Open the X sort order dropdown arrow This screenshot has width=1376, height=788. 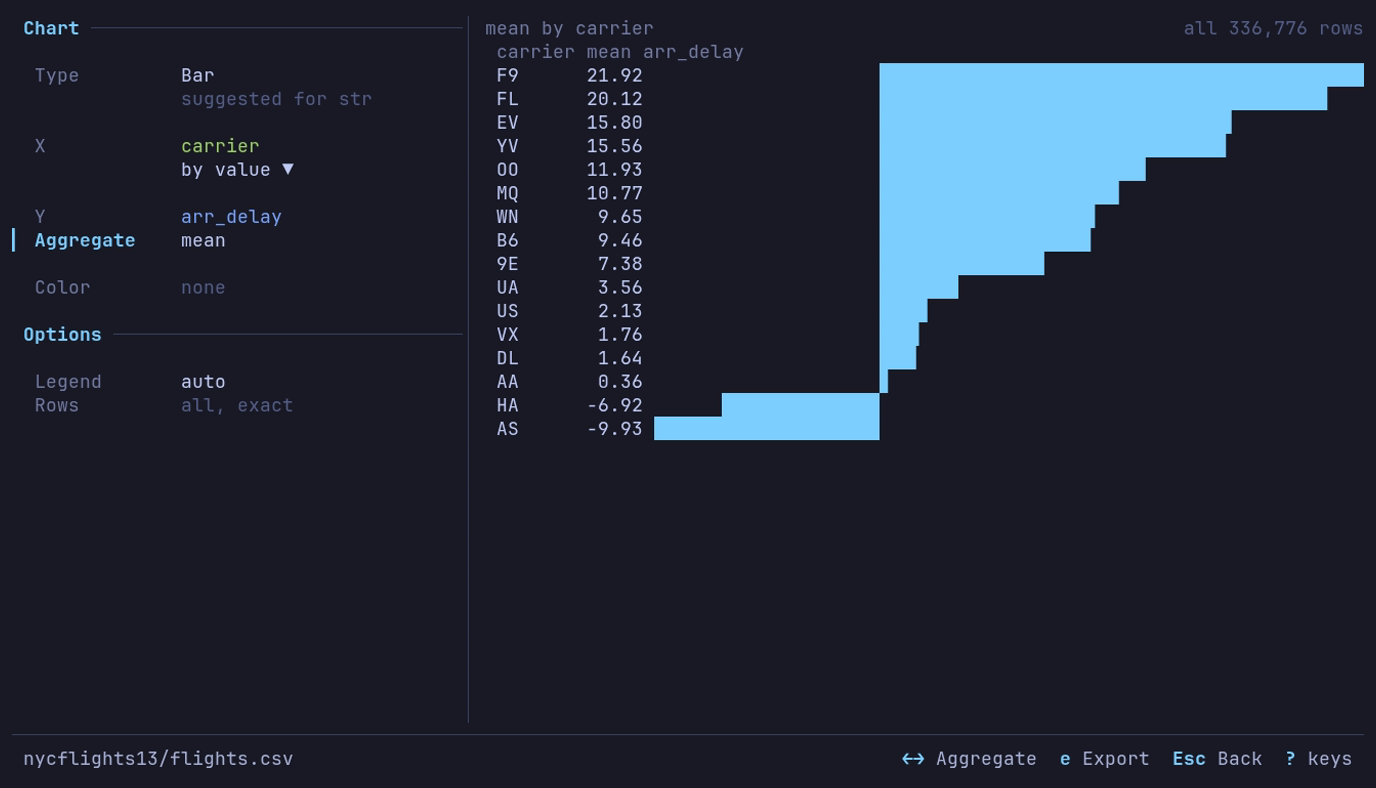[288, 169]
